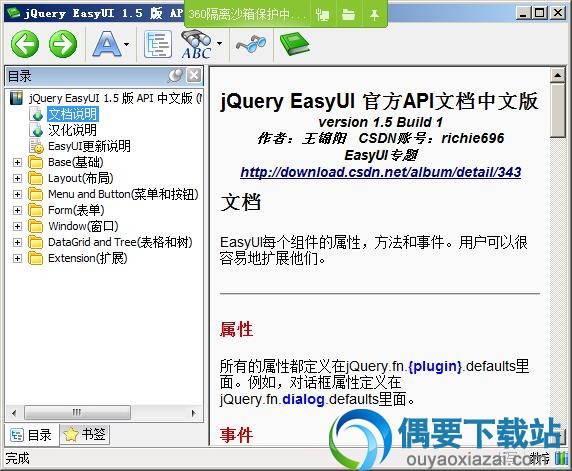
Task: Open the binoculars ABC search tool
Action: 196,44
